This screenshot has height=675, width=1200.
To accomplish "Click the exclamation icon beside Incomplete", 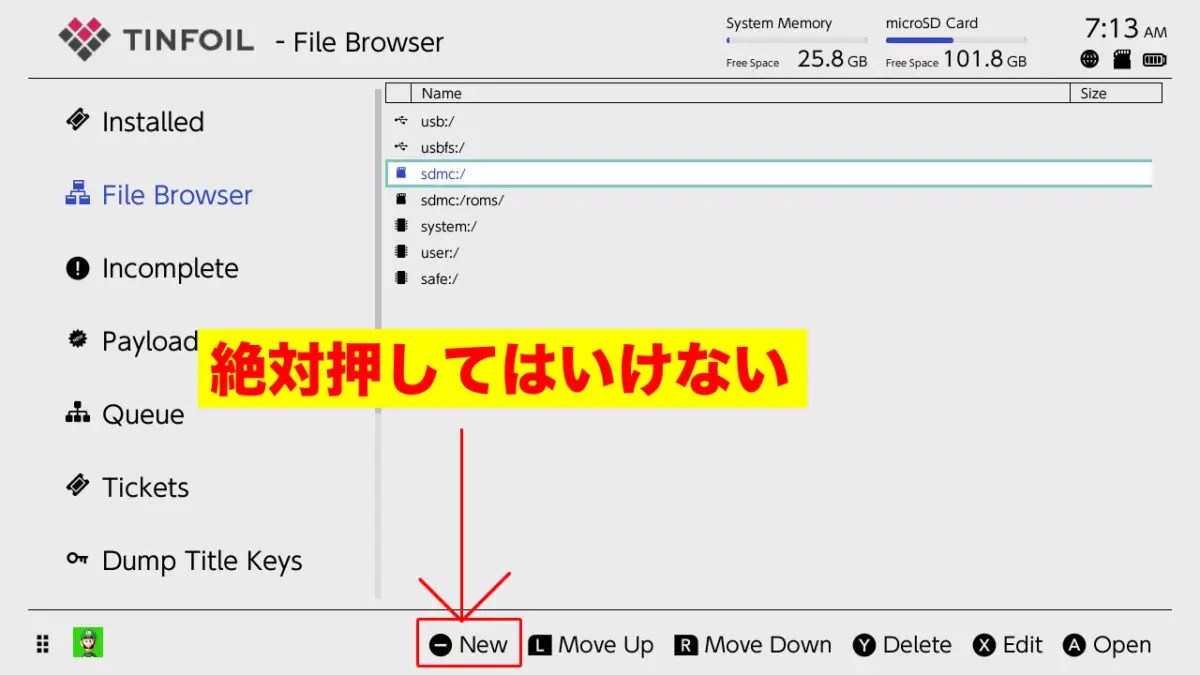I will [x=78, y=268].
